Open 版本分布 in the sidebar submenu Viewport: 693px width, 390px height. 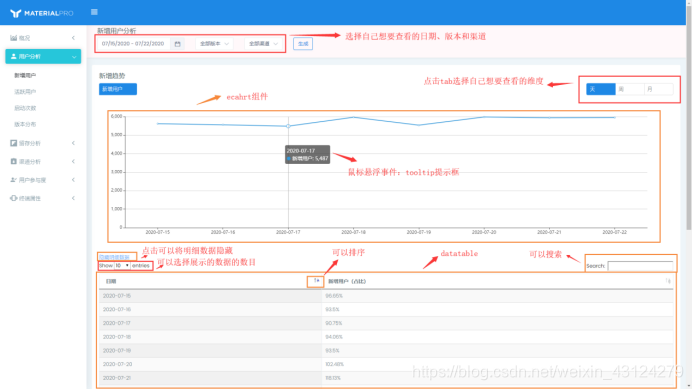click(25, 125)
